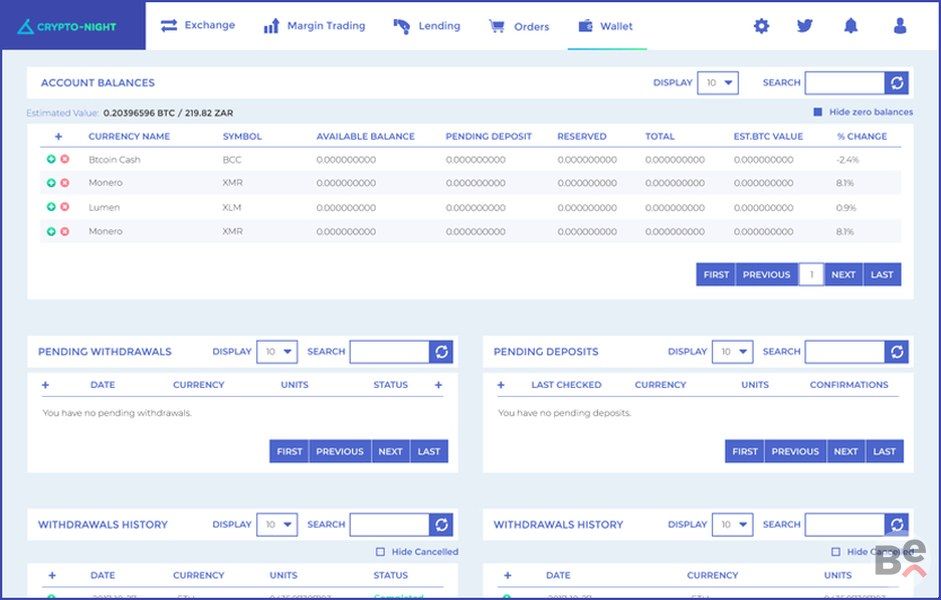Click the Twitter bird icon
Image resolution: width=941 pixels, height=600 pixels.
pyautogui.click(x=805, y=26)
